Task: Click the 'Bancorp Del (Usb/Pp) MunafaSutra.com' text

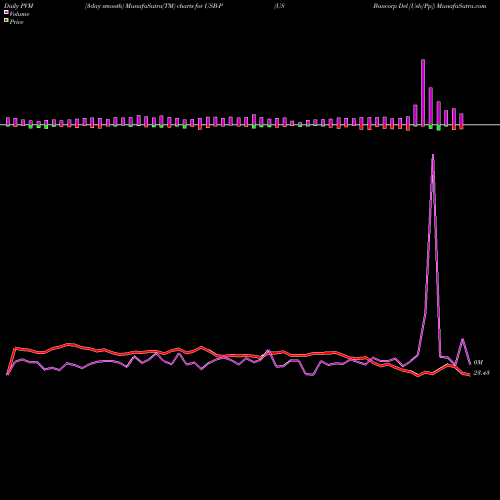Action: 430,6
